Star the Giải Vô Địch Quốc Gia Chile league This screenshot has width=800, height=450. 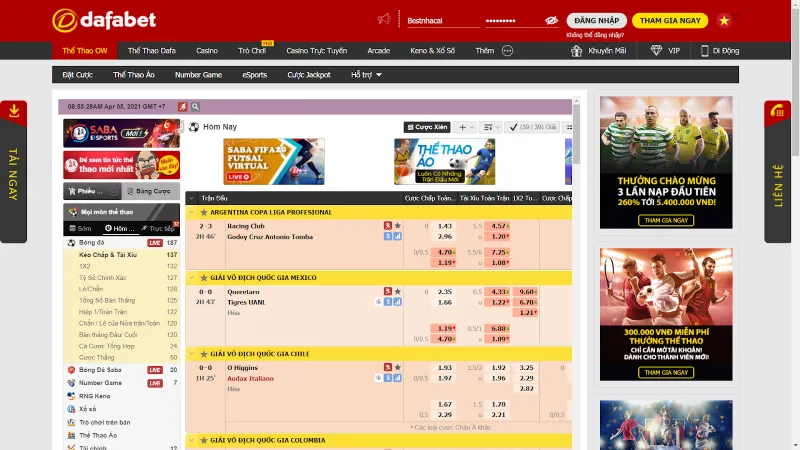pos(204,354)
